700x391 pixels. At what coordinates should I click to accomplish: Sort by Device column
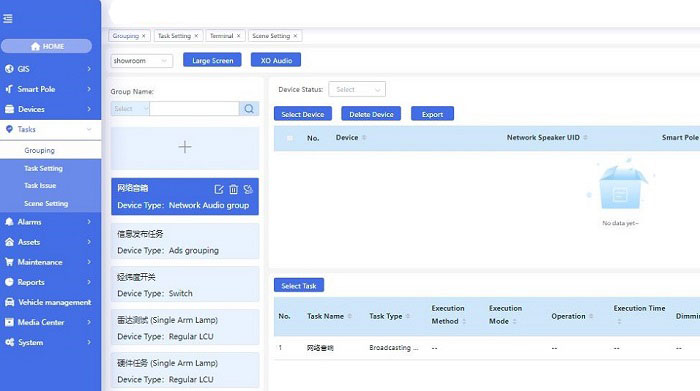[364, 137]
